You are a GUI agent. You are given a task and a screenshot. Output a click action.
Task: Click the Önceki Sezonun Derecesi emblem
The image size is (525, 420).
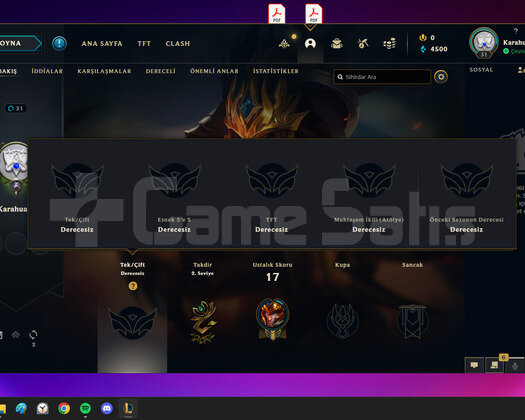coord(467,180)
